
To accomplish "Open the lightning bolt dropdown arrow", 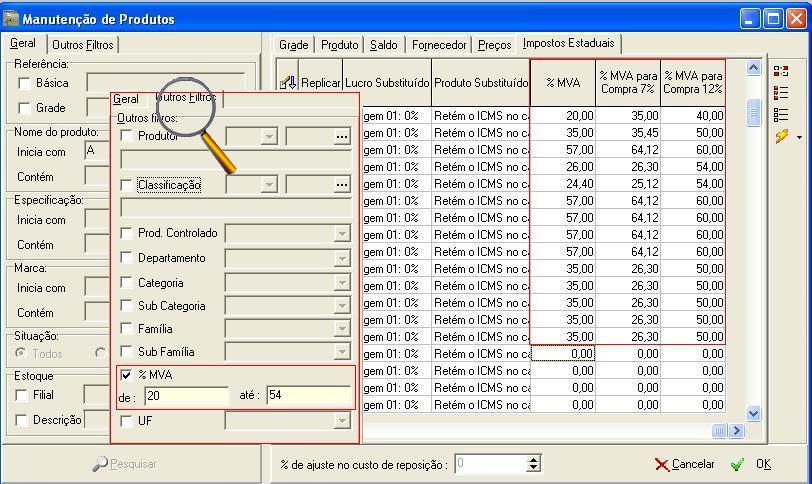I will (799, 137).
